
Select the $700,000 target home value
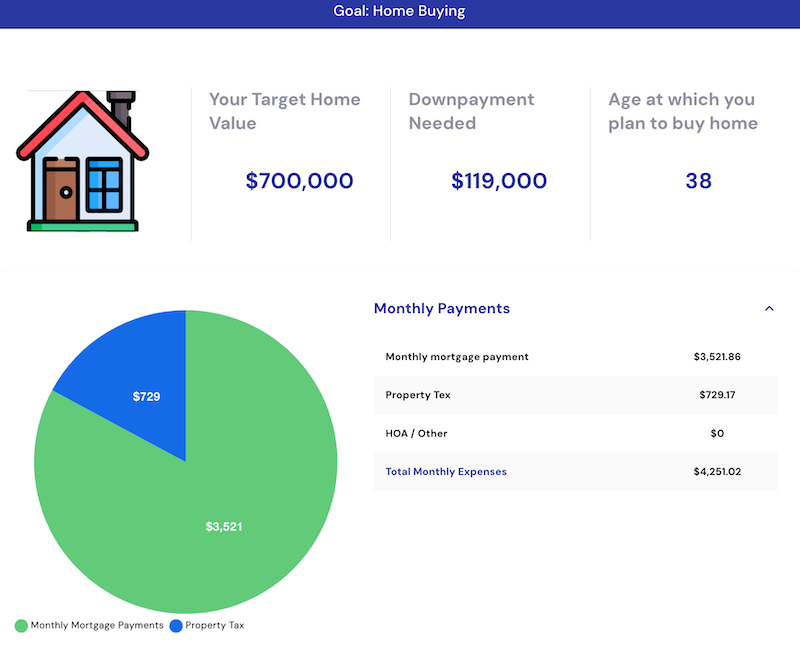click(299, 181)
